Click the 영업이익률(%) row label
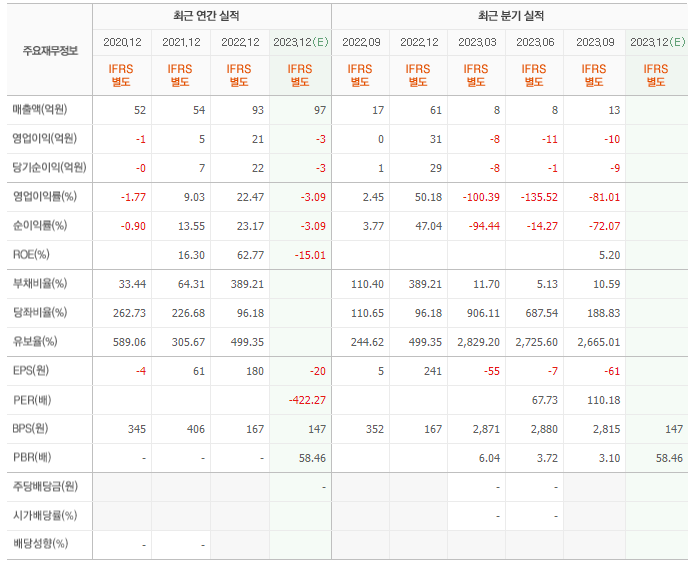The width and height of the screenshot is (694, 562). tap(44, 196)
